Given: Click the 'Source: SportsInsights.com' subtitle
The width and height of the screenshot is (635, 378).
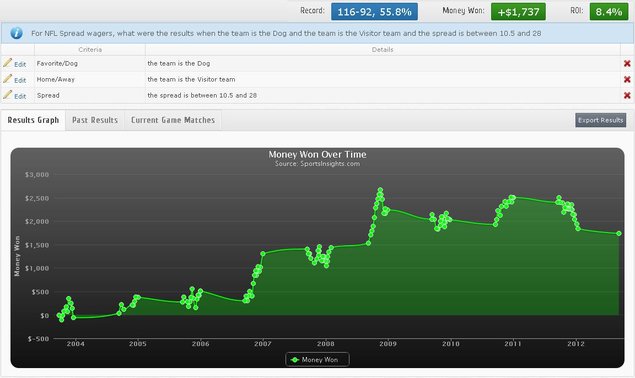Looking at the screenshot, I should click(x=317, y=164).
